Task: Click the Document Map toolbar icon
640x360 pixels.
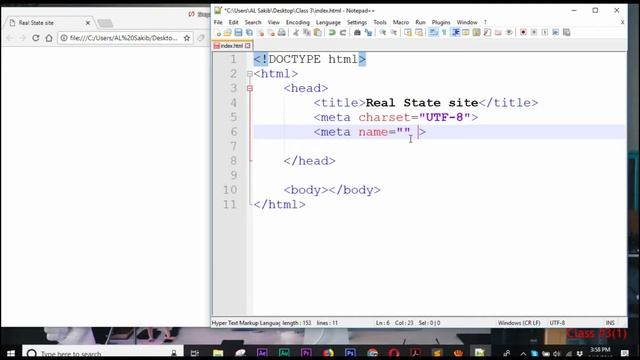Action: click(476, 33)
